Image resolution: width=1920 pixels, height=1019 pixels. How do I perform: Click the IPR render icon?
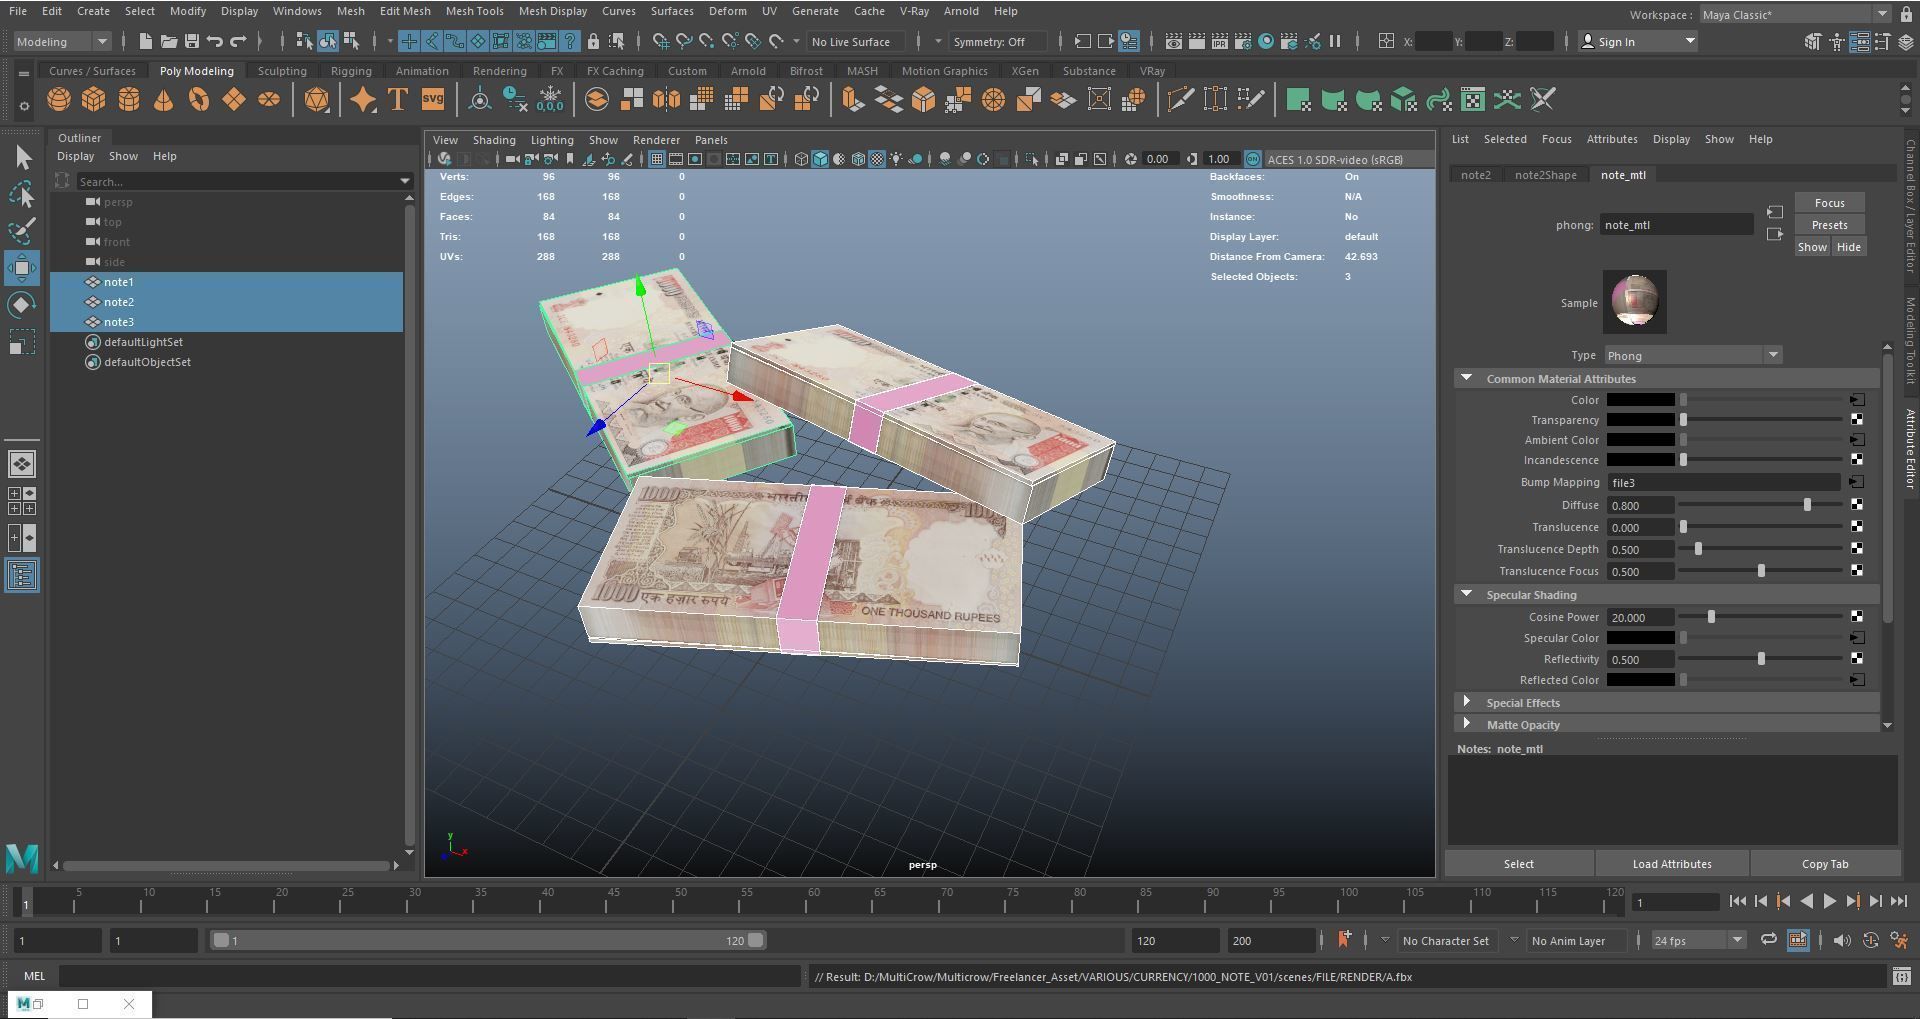click(1220, 42)
